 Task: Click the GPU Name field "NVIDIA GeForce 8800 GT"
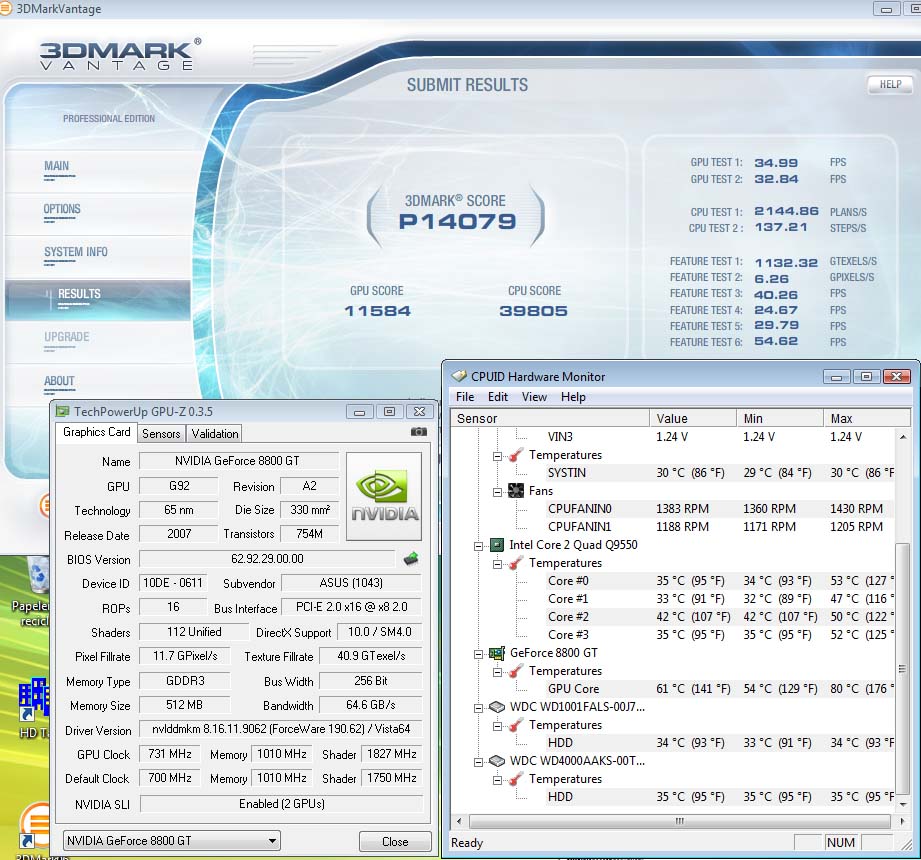(238, 461)
